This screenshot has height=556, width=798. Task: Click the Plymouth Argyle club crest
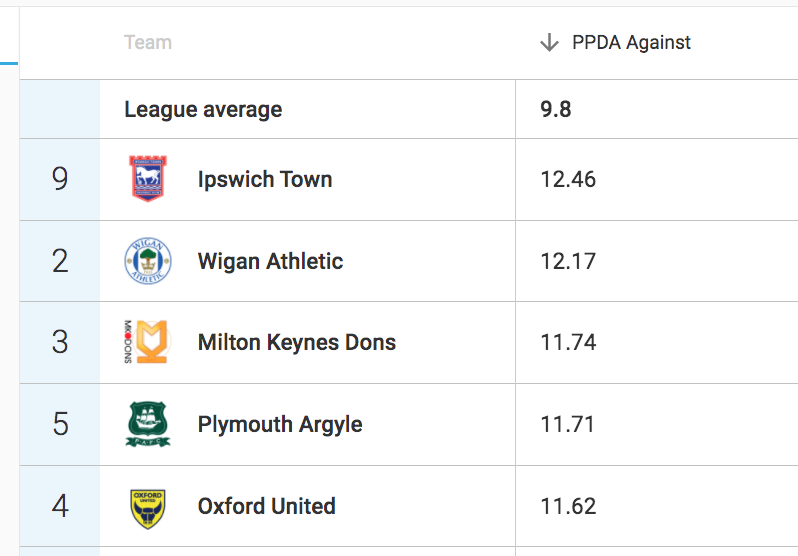(x=147, y=424)
